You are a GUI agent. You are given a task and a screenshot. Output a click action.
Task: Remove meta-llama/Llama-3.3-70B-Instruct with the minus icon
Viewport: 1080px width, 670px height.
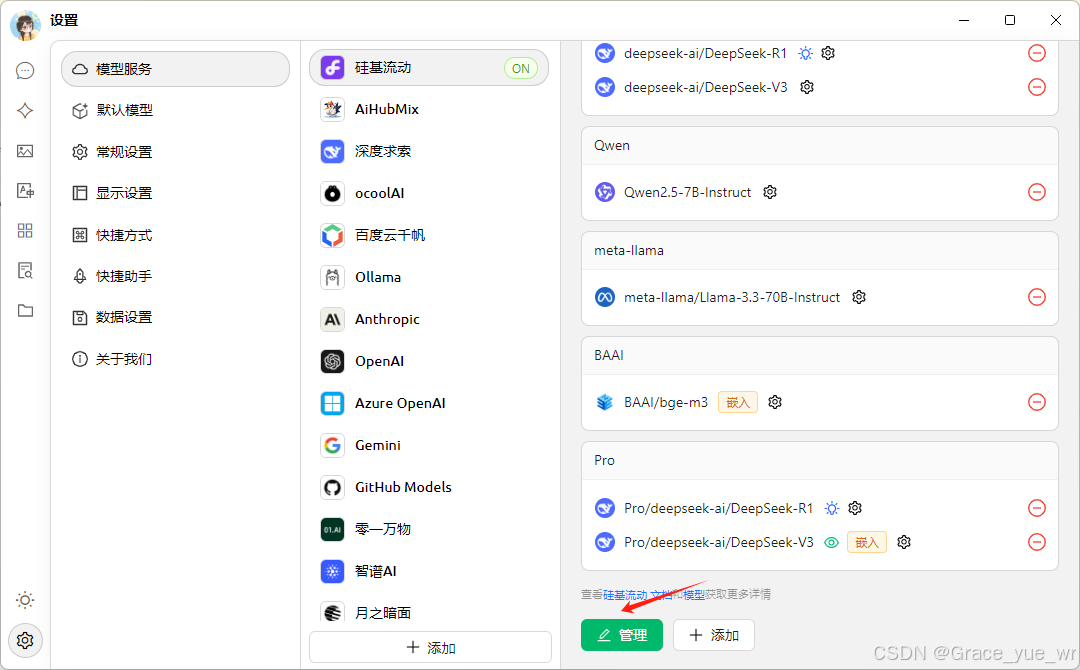1037,297
